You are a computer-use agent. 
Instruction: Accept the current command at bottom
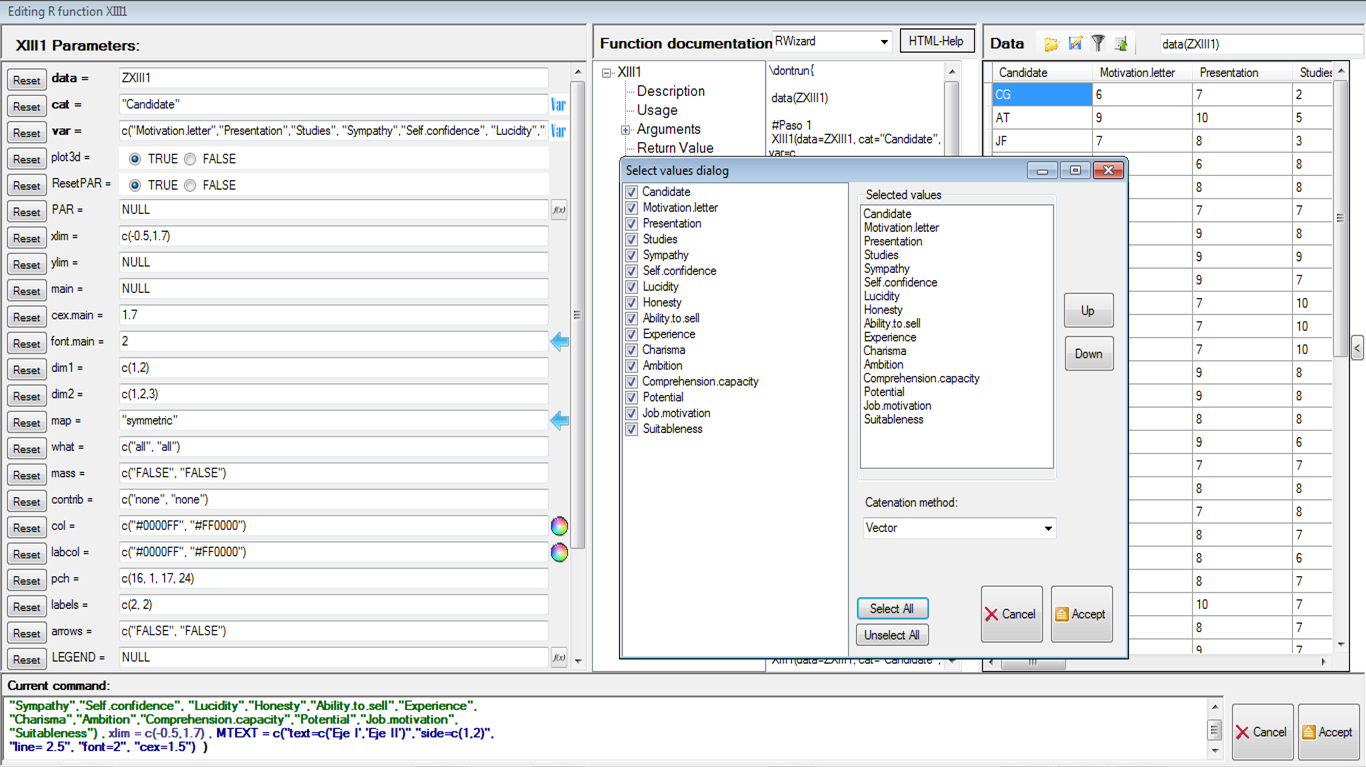(x=1328, y=732)
